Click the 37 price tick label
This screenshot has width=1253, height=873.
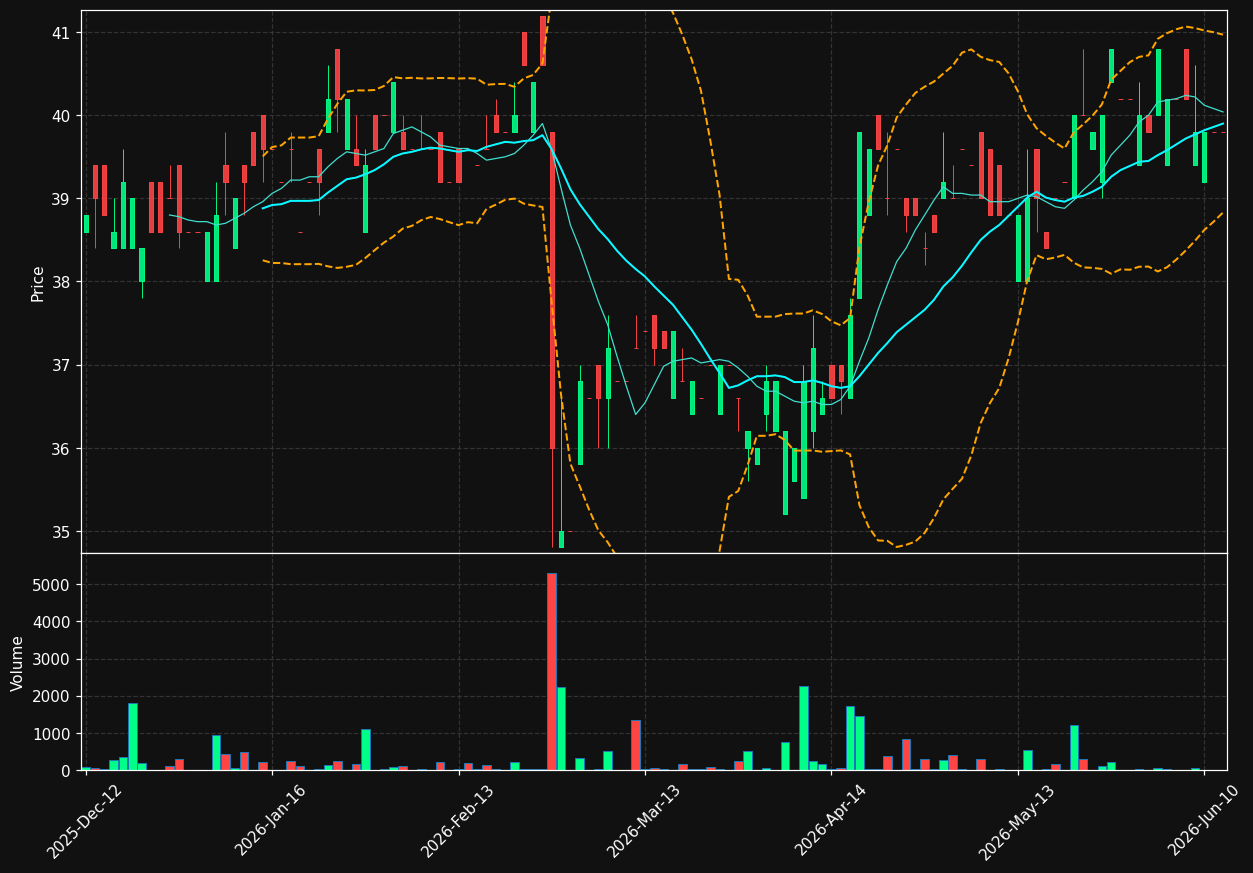(63, 365)
